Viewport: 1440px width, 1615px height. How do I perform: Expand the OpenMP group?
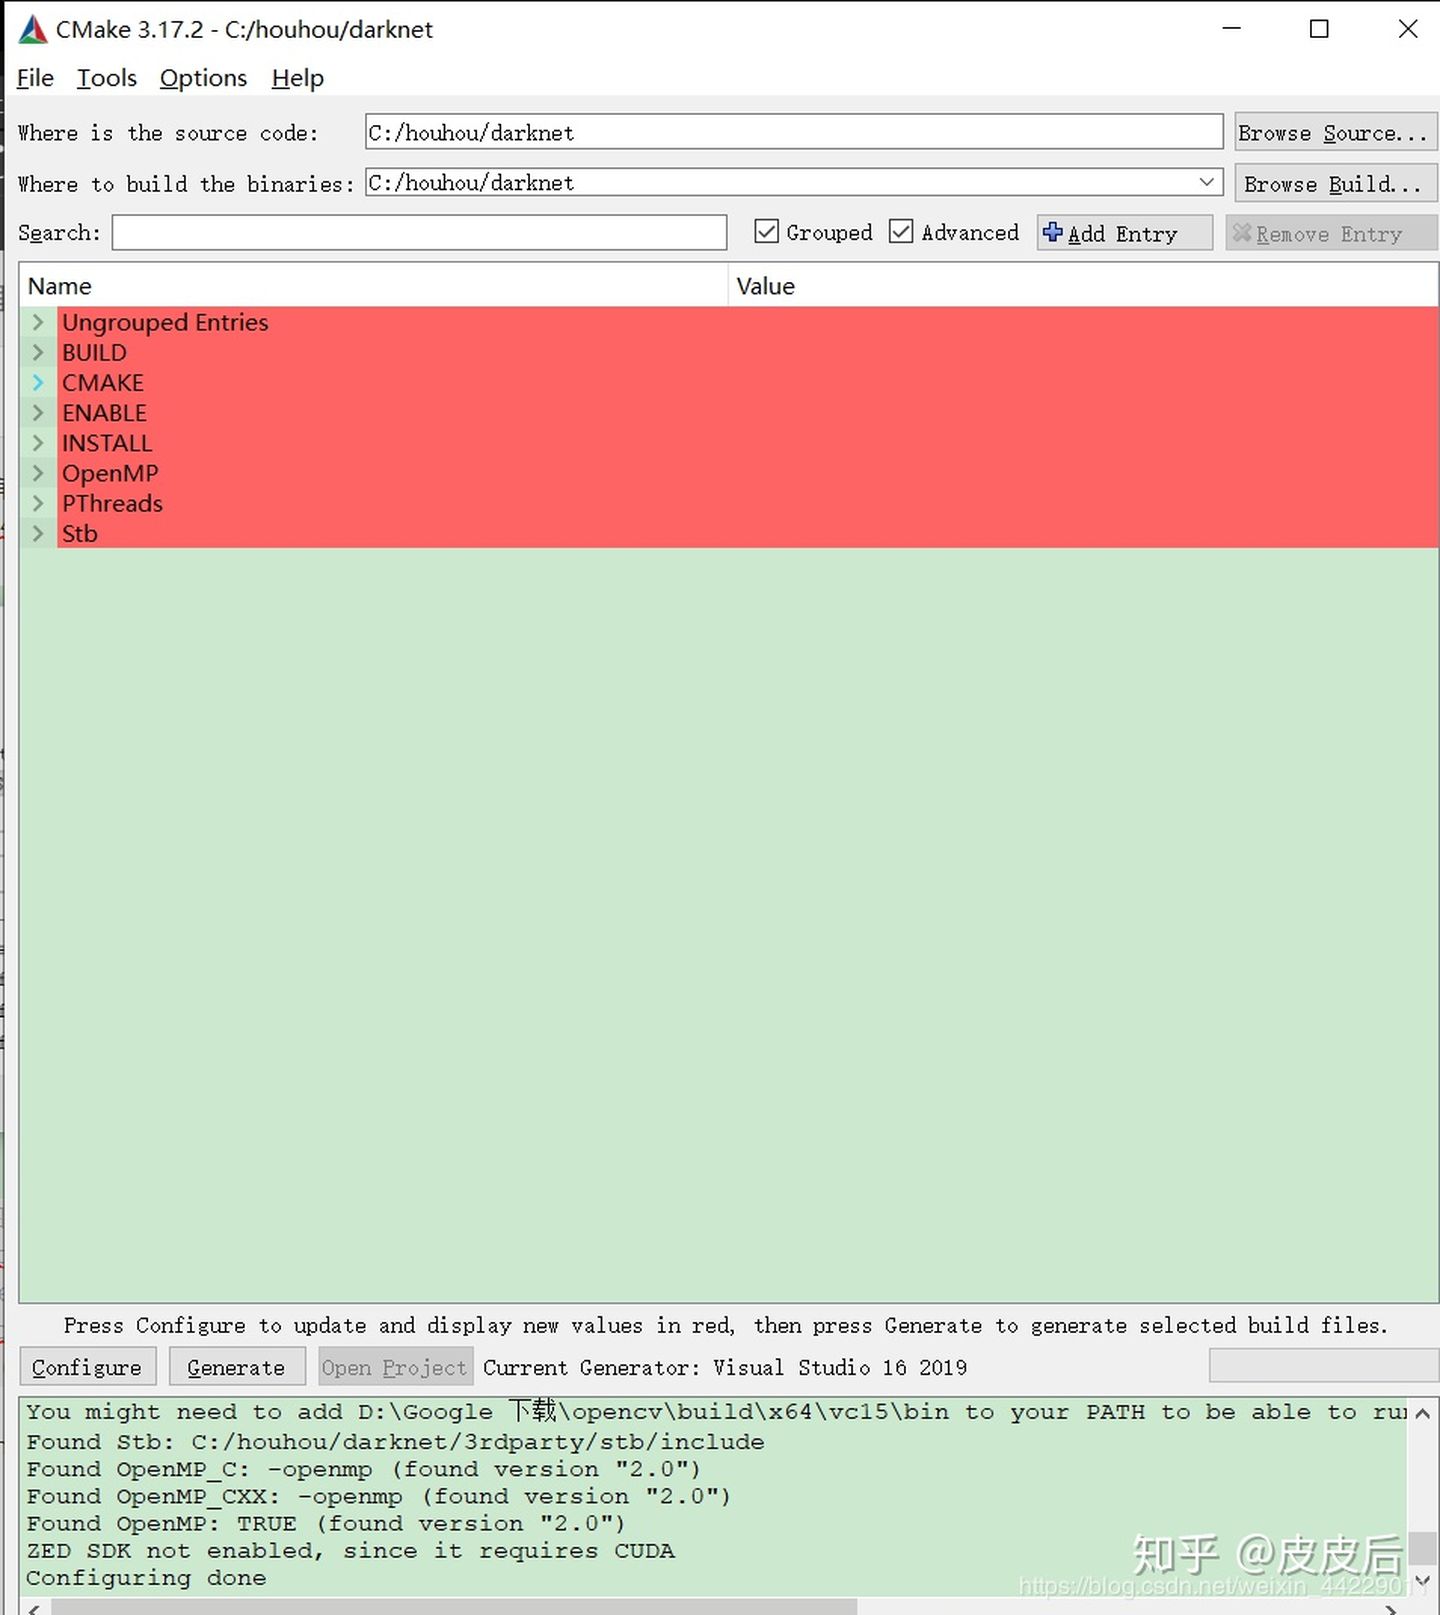[x=38, y=473]
